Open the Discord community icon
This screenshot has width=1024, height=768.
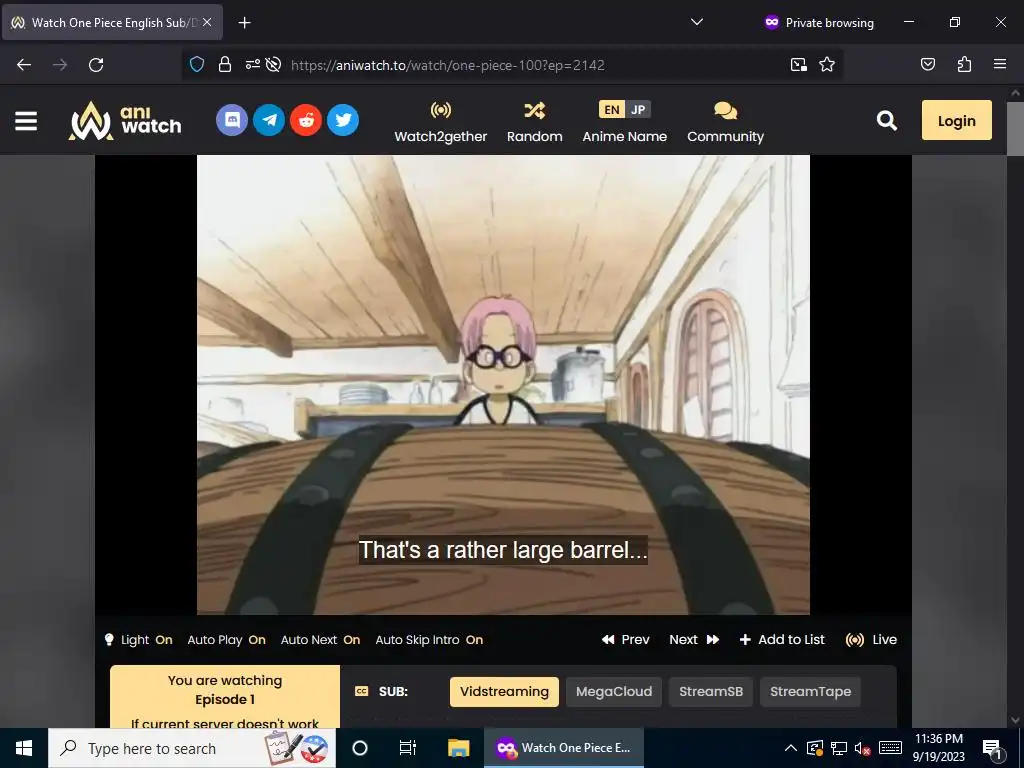[232, 120]
